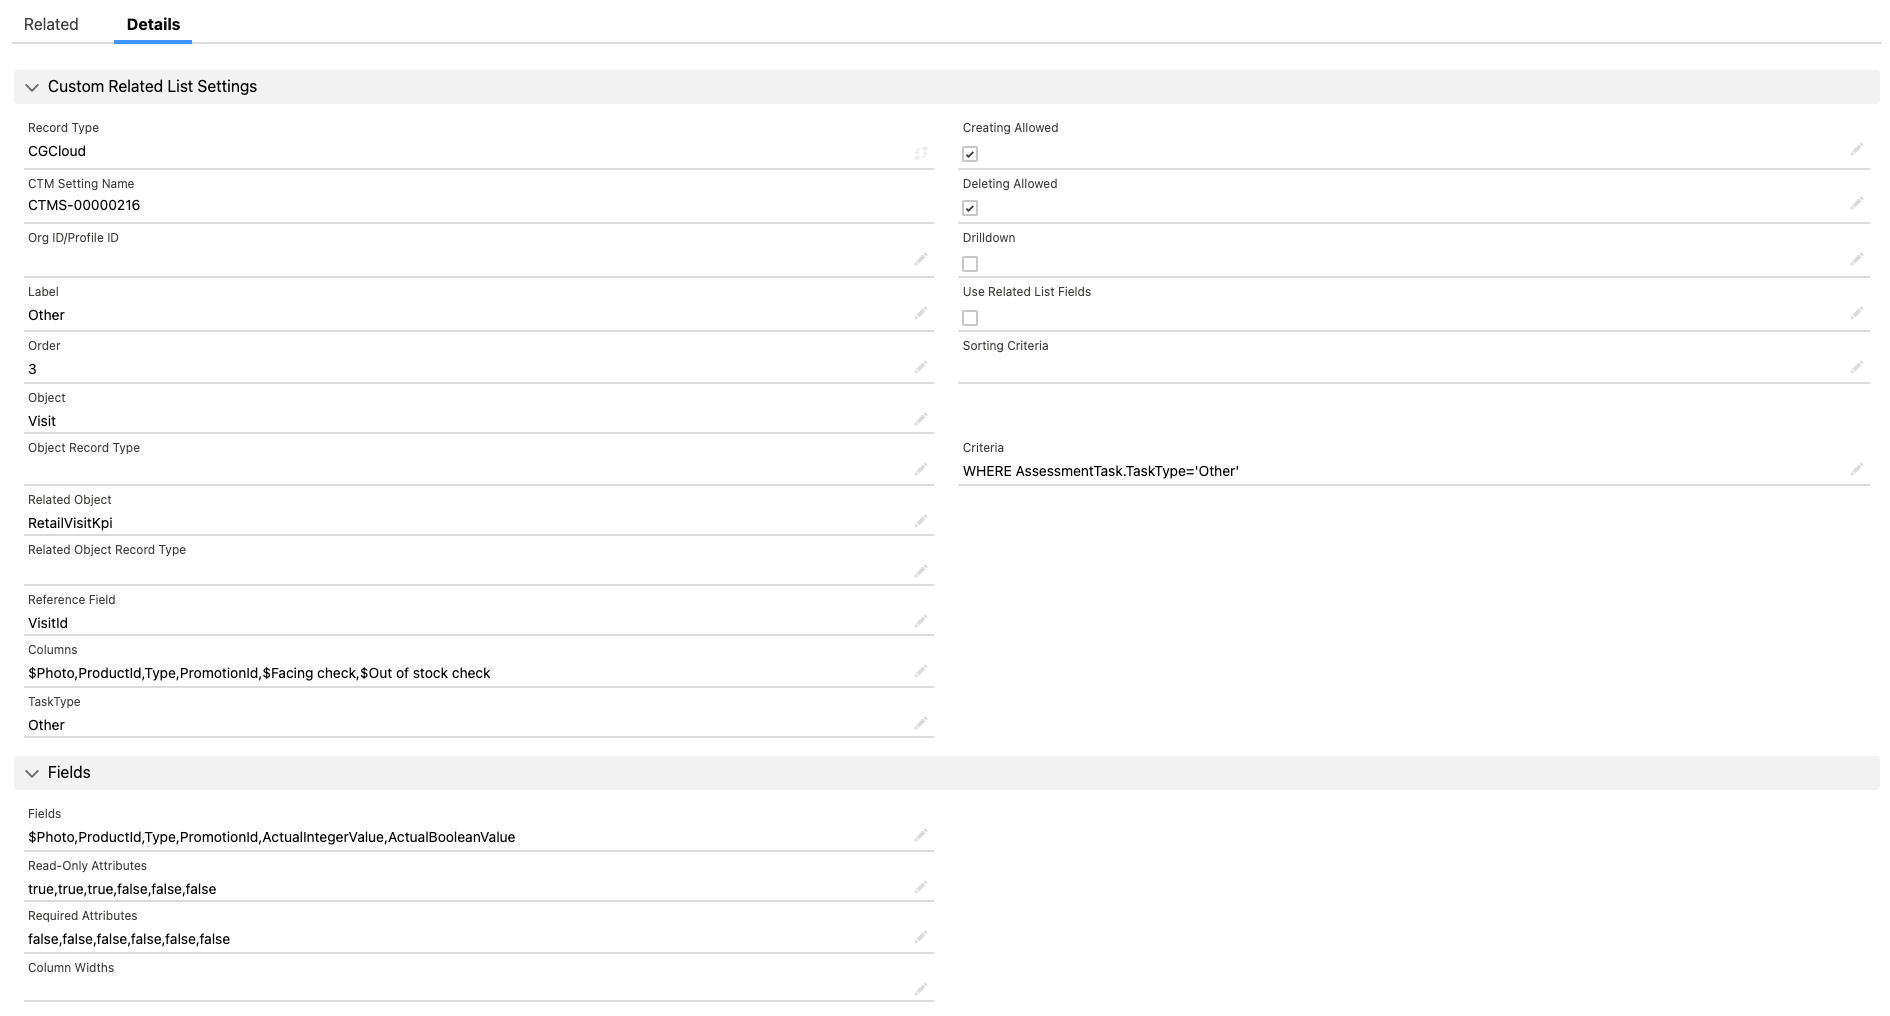The height and width of the screenshot is (1016, 1890).
Task: Edit Sorting Criteria via its pencil icon
Action: tap(1857, 366)
